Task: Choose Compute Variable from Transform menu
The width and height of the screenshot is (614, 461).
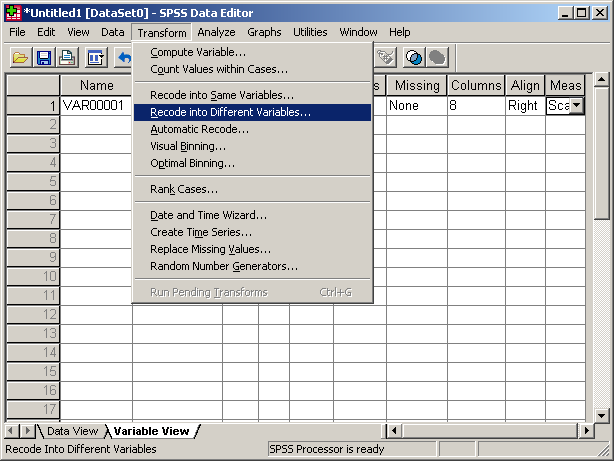Action: coord(253,52)
